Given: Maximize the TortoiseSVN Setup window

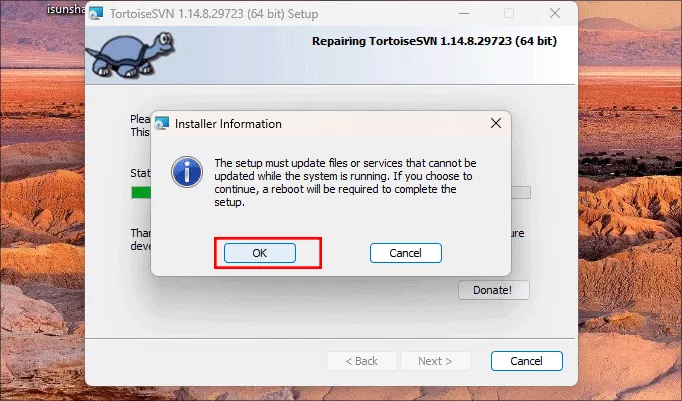Looking at the screenshot, I should [x=509, y=13].
